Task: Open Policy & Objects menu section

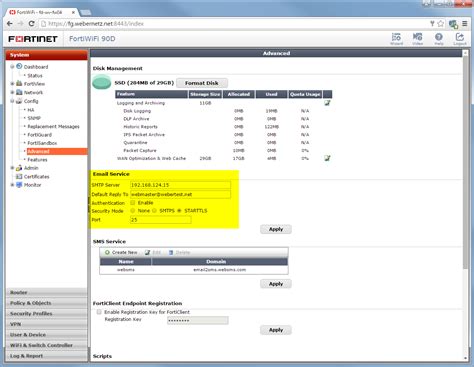Action: [47, 303]
